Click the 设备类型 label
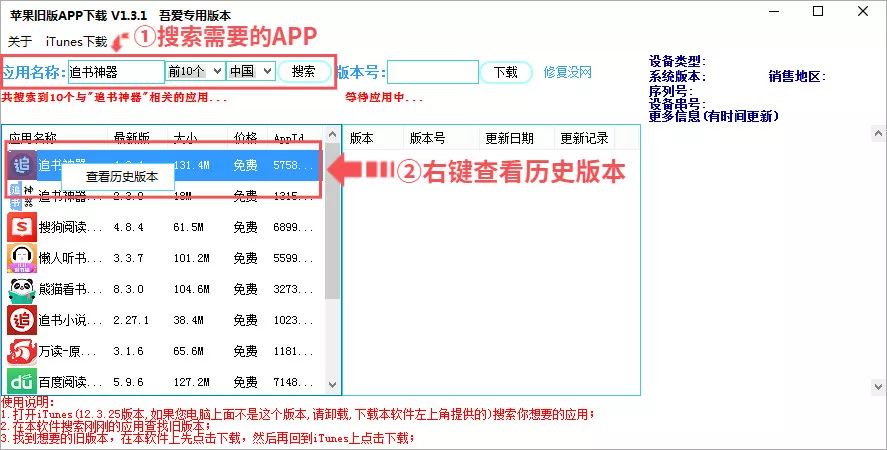887x450 pixels. 677,61
